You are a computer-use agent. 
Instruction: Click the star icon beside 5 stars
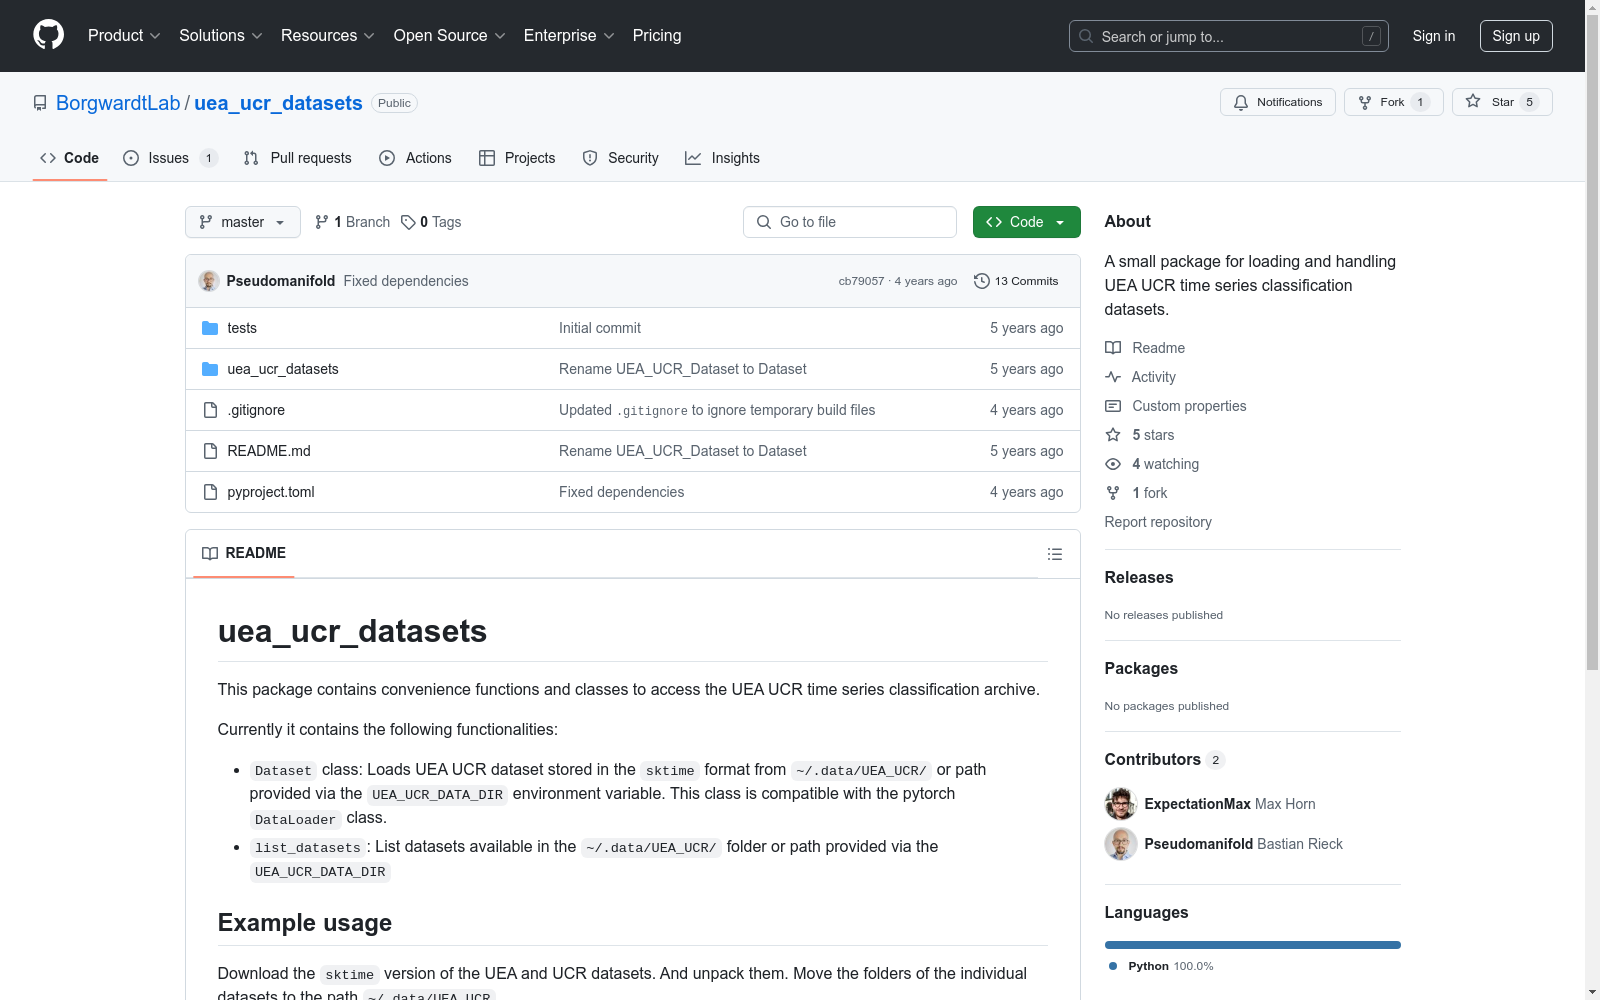coord(1113,435)
